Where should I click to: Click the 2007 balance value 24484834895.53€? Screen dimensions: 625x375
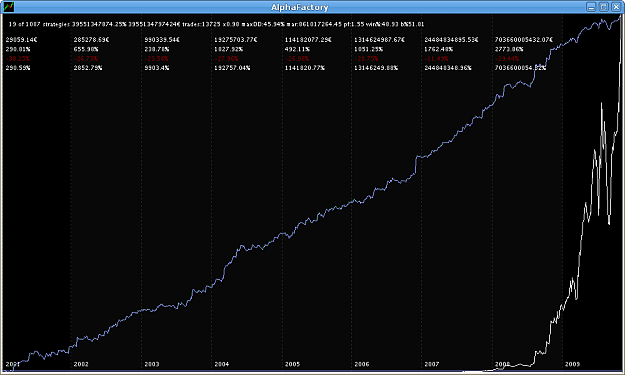tap(451, 40)
